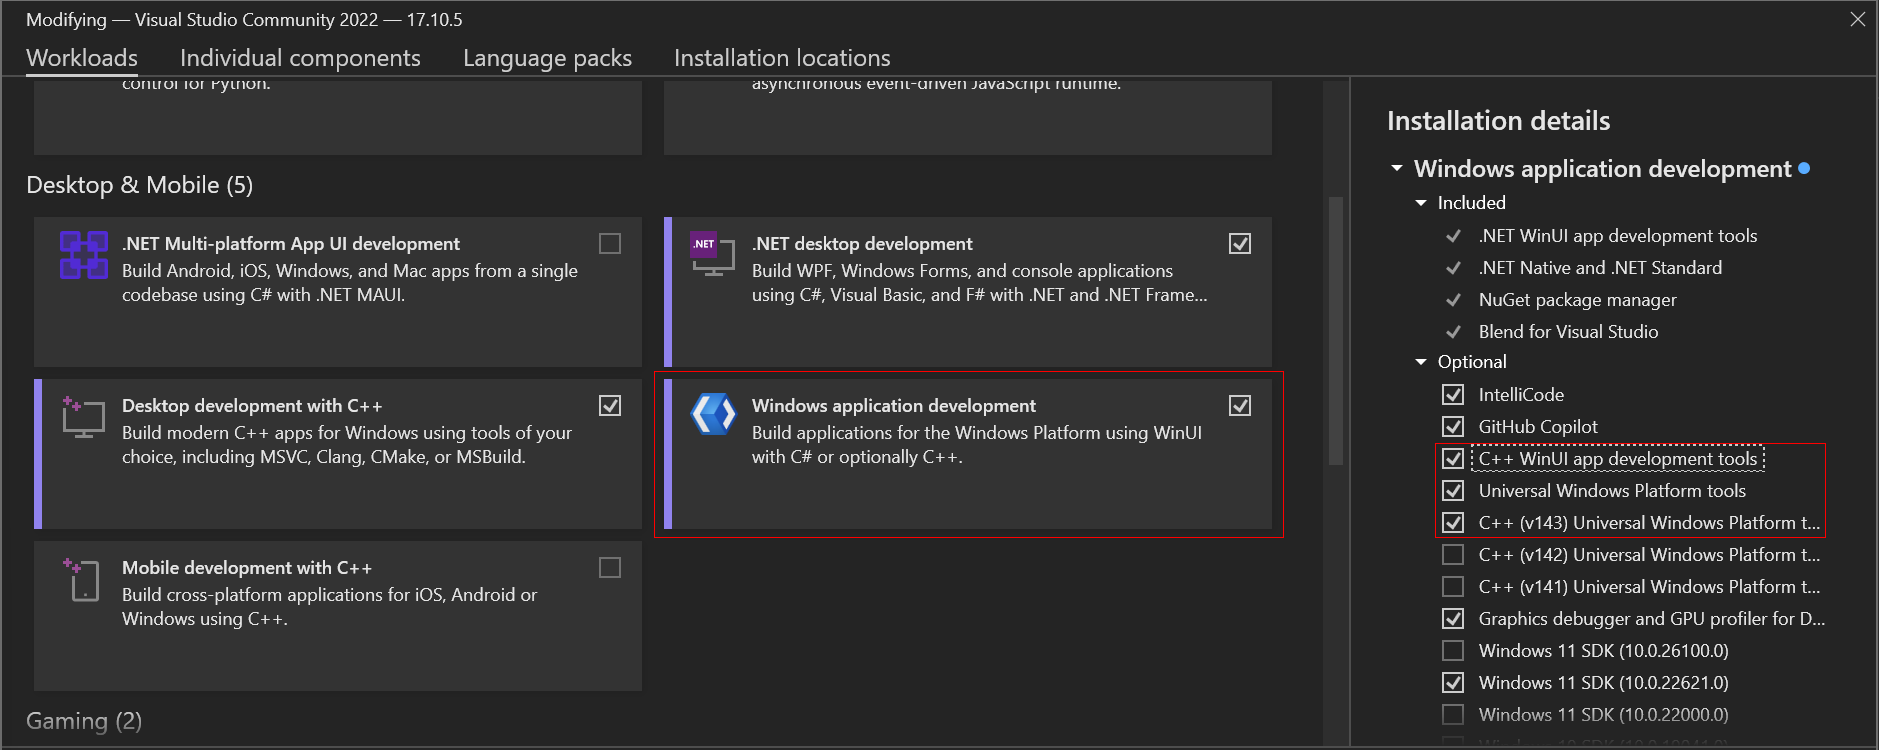
Task: Collapse the Included components list
Action: click(1421, 203)
